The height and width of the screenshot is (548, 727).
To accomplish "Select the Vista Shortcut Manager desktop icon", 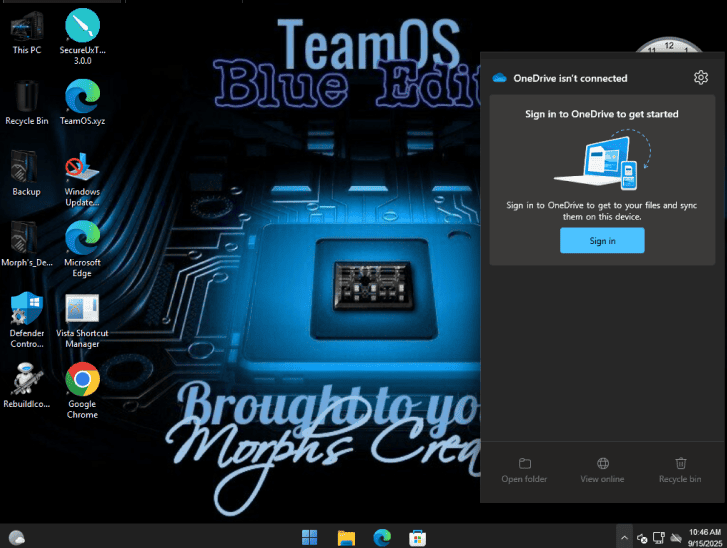I will [x=82, y=321].
